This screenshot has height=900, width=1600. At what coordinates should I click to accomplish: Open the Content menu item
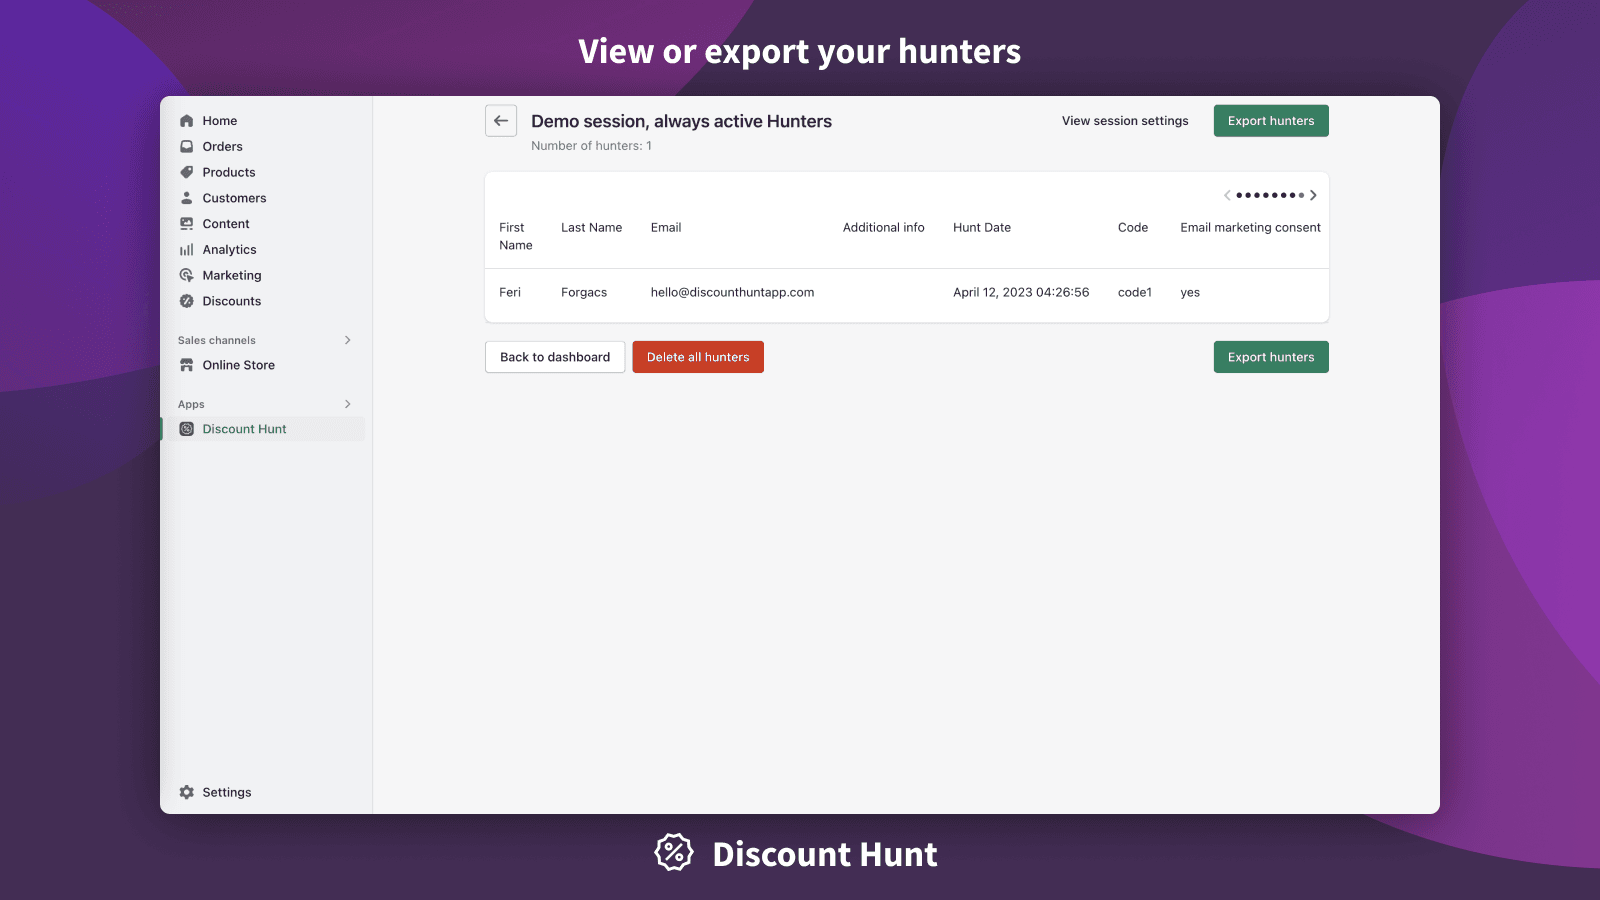[226, 224]
